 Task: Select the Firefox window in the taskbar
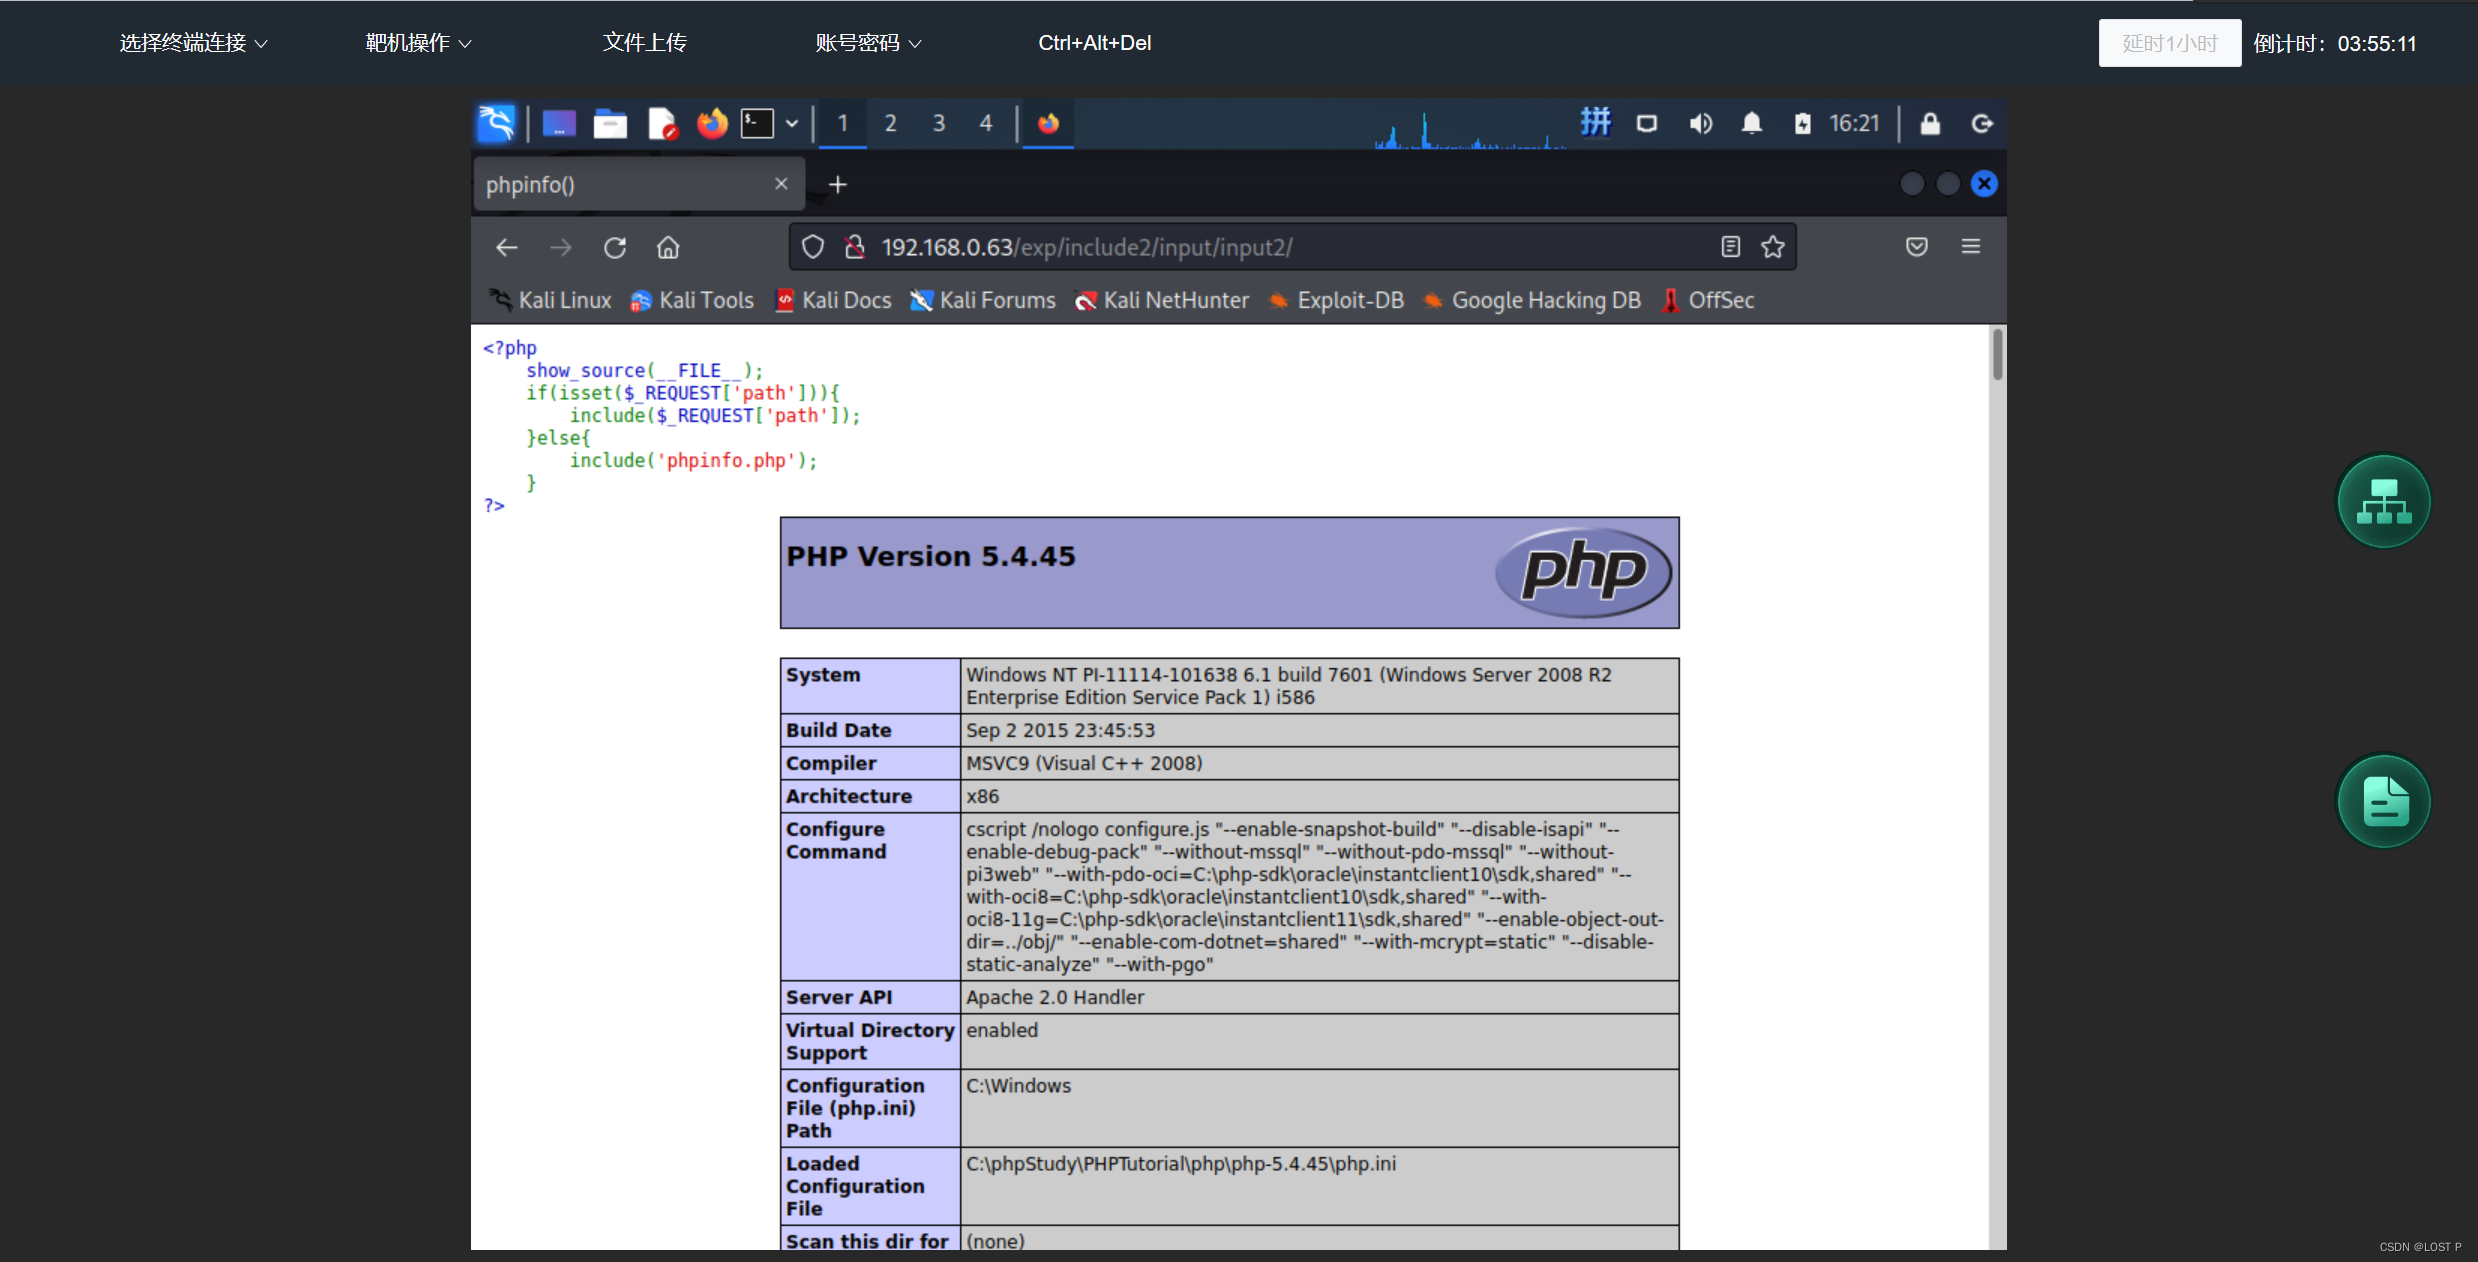pyautogui.click(x=1048, y=123)
